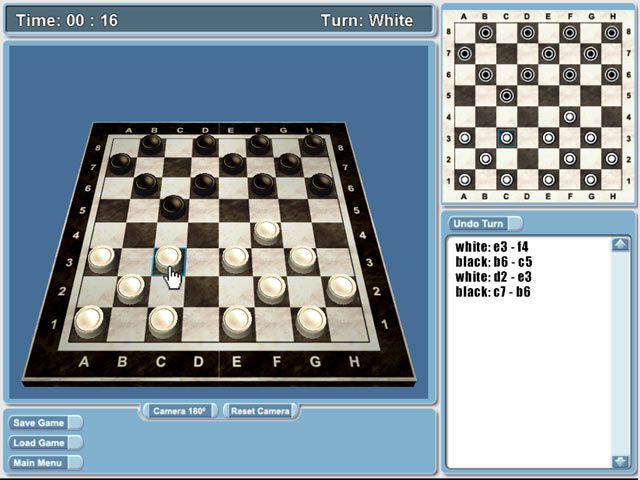The image size is (640, 480).
Task: Select the white checker on F4
Action: (267, 232)
